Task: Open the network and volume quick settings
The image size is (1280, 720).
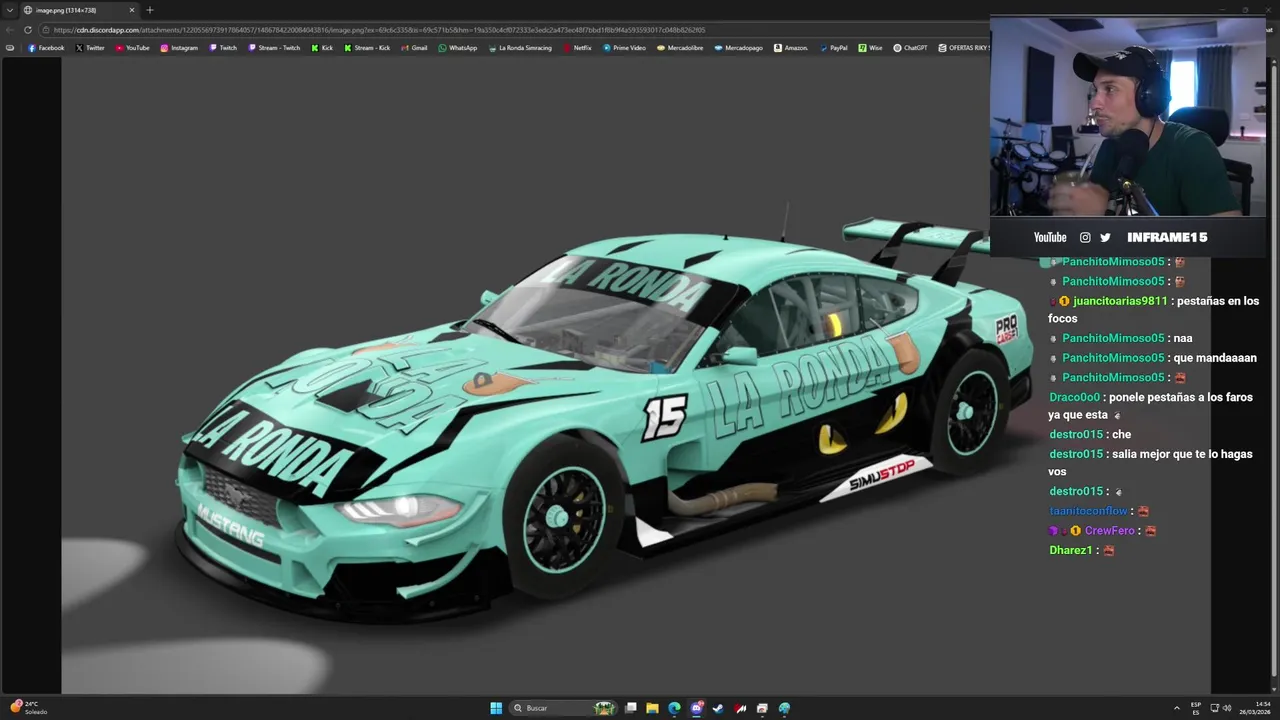Action: (x=1219, y=708)
